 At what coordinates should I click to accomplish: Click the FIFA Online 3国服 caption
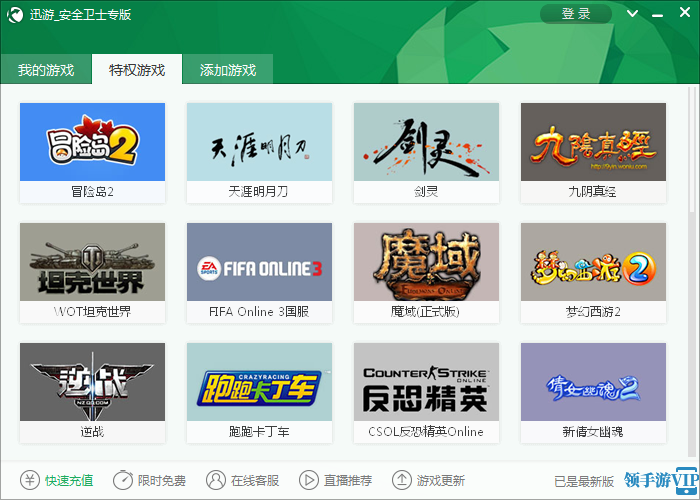point(259,312)
